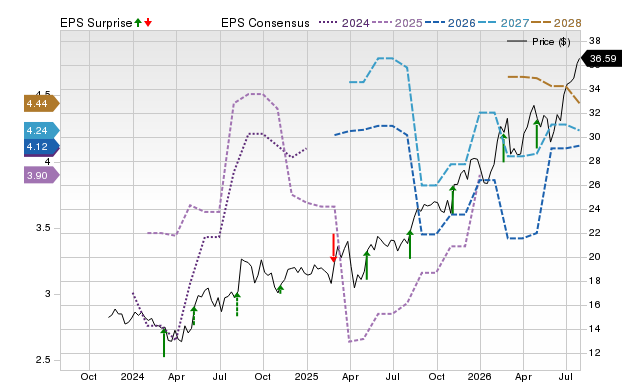
Task: Click the 38 price axis label
Action: pos(595,41)
